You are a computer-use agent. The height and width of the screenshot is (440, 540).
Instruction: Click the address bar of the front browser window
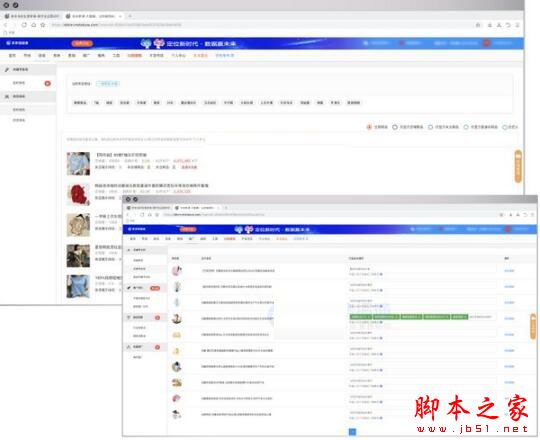[x=329, y=214]
